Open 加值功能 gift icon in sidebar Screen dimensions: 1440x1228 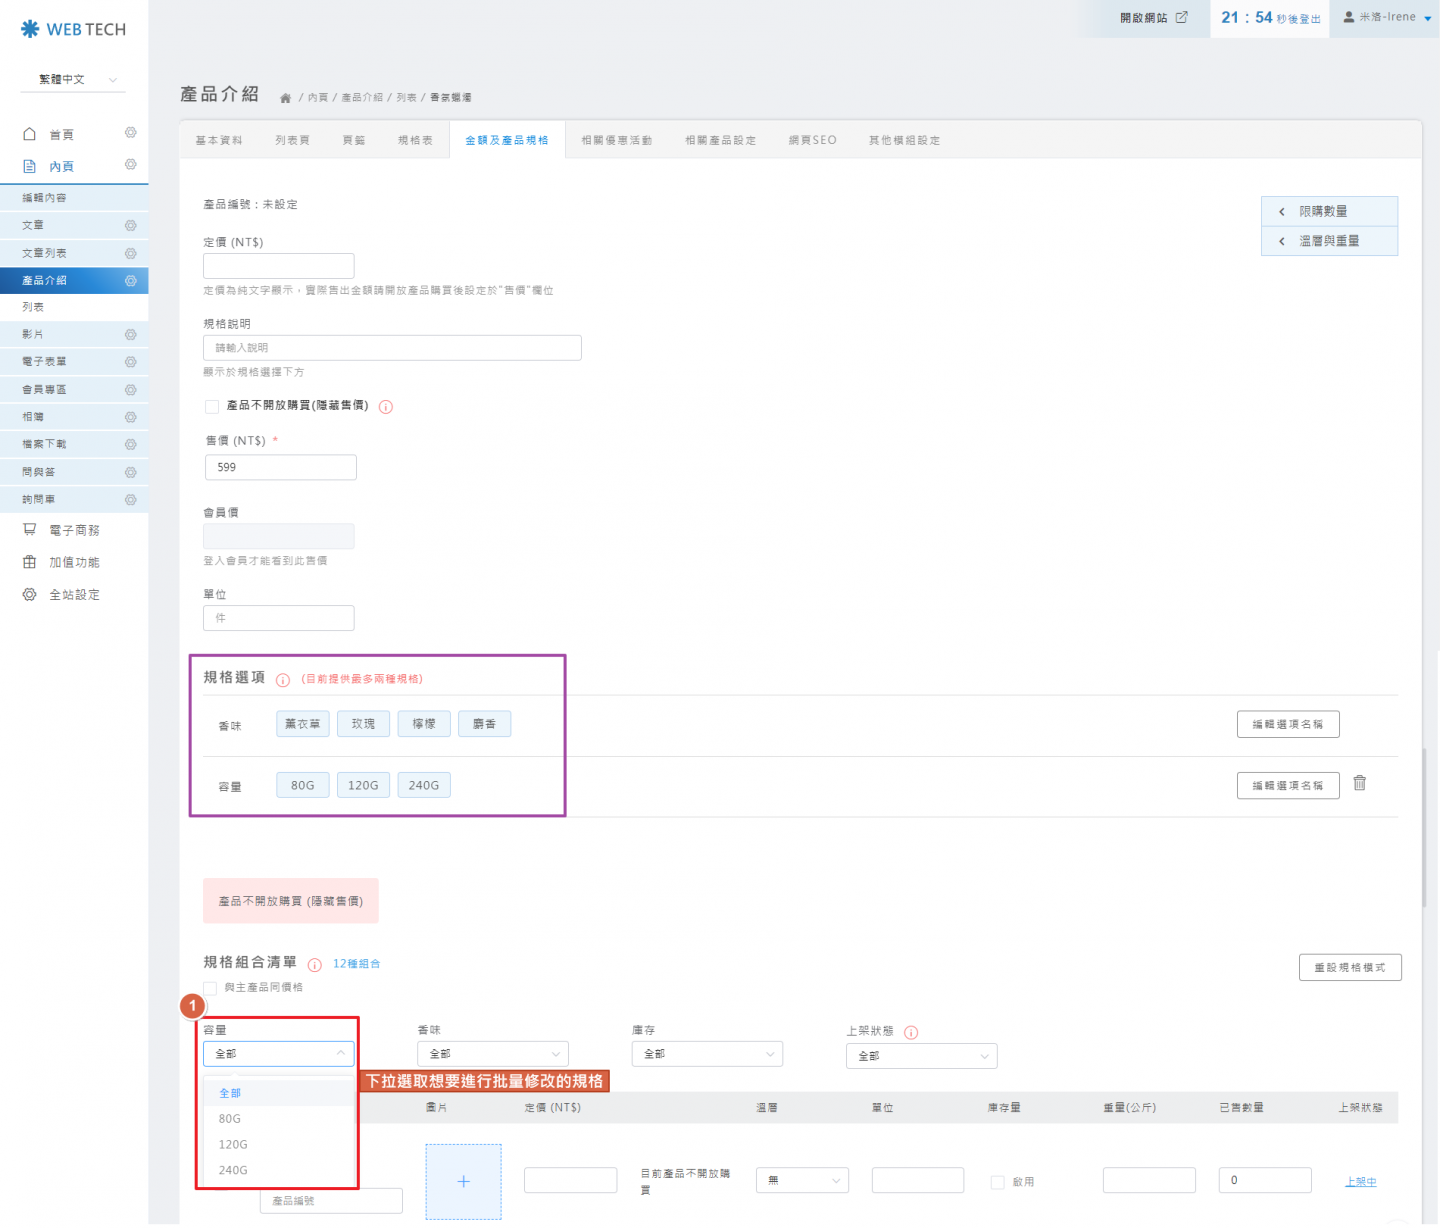tap(30, 562)
